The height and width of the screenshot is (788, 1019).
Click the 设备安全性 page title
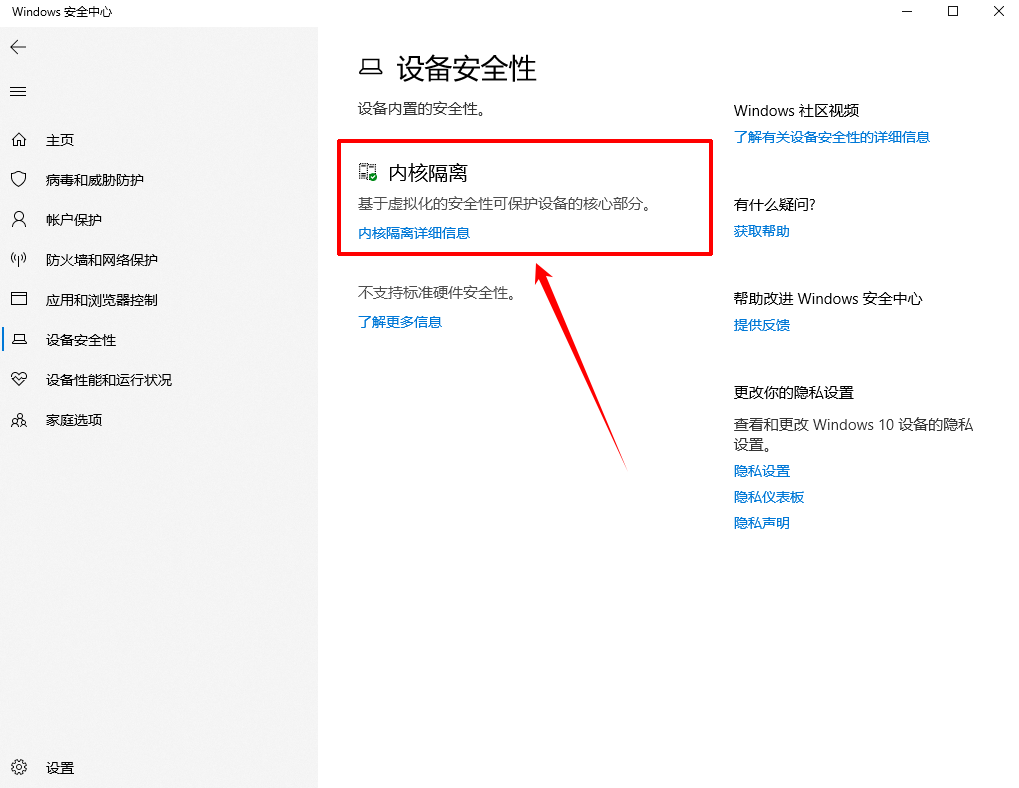[467, 68]
